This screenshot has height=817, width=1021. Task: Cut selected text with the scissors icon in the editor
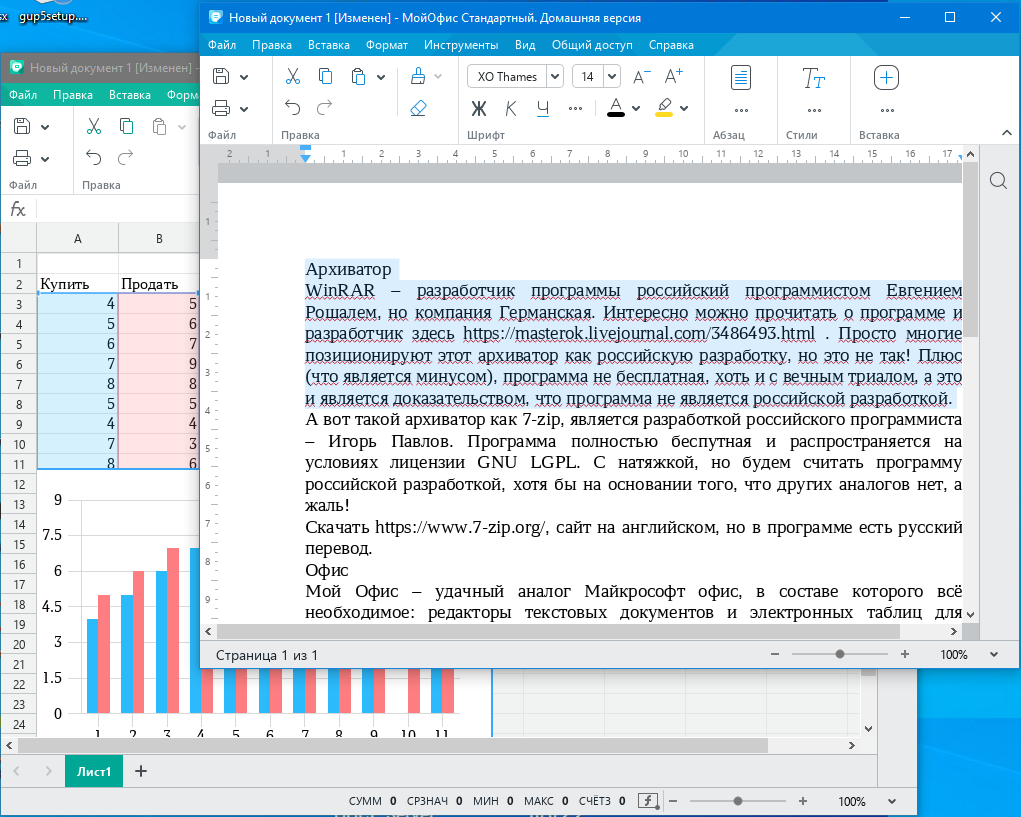(293, 76)
